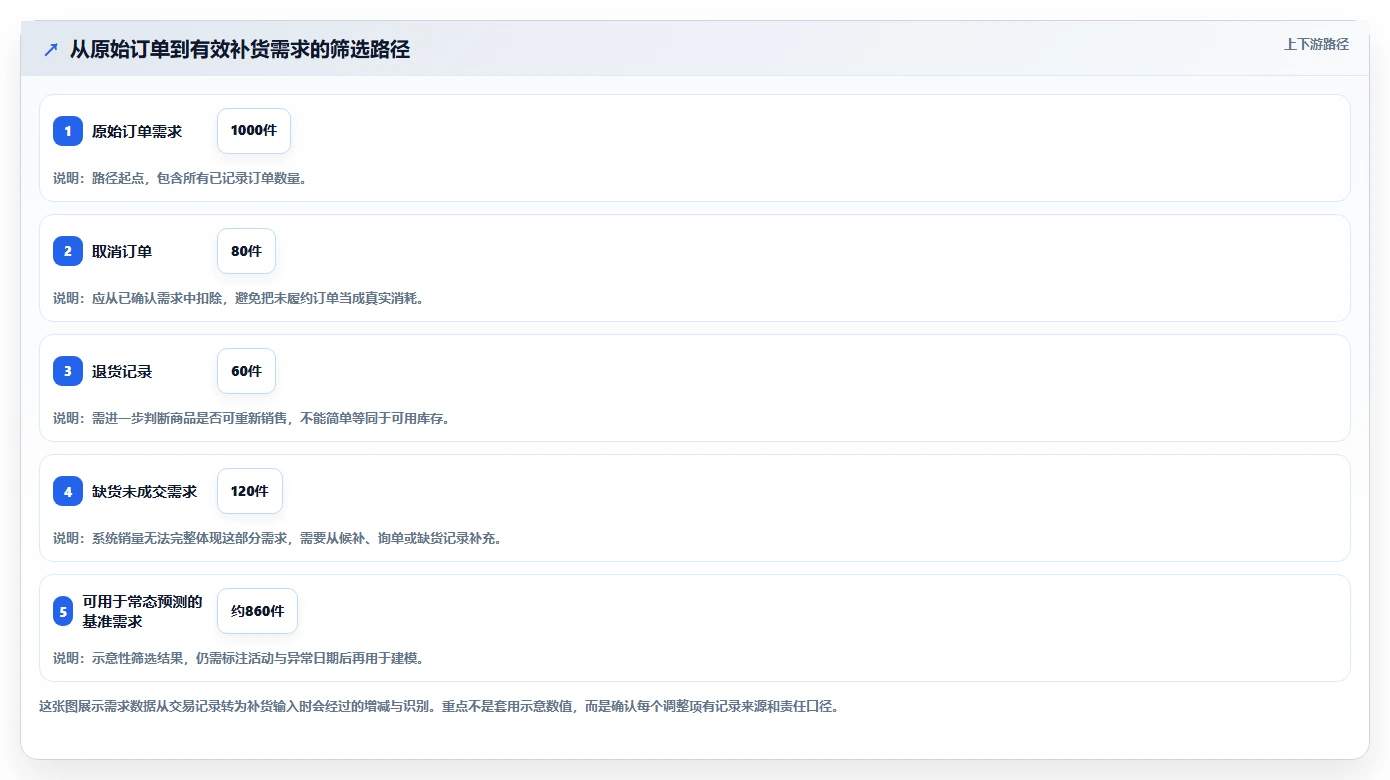Select the 取消订单 step label
The height and width of the screenshot is (780, 1390).
click(x=122, y=251)
